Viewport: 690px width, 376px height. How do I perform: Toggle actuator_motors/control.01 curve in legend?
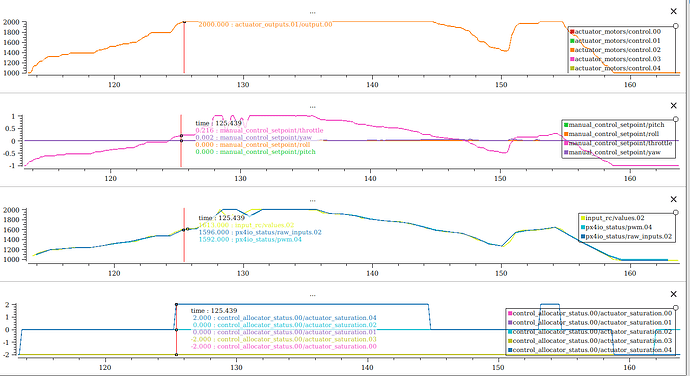tap(615, 41)
